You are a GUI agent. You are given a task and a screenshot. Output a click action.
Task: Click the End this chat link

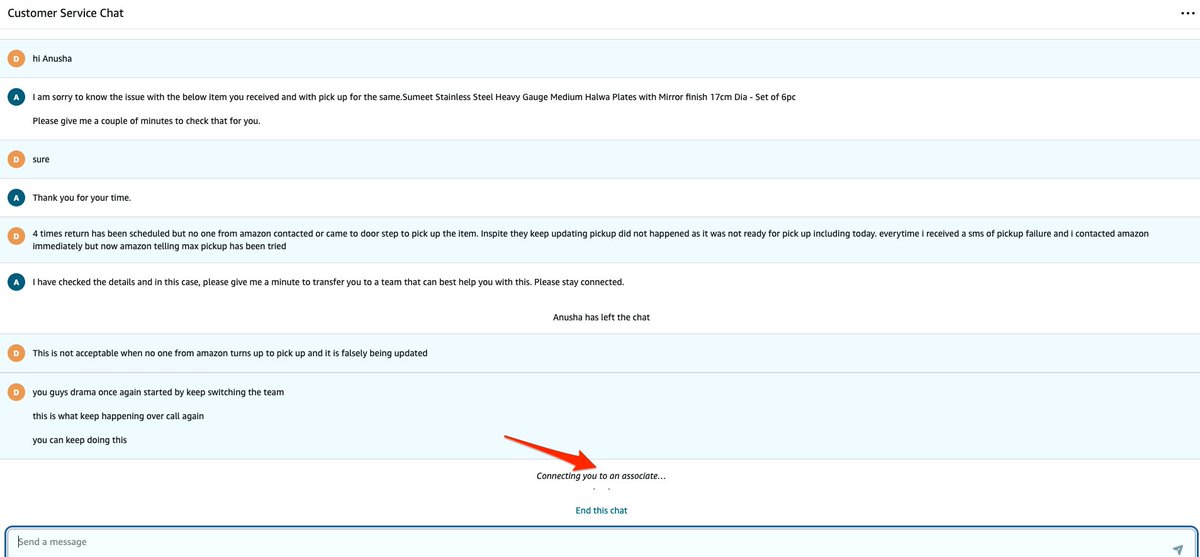click(x=601, y=510)
